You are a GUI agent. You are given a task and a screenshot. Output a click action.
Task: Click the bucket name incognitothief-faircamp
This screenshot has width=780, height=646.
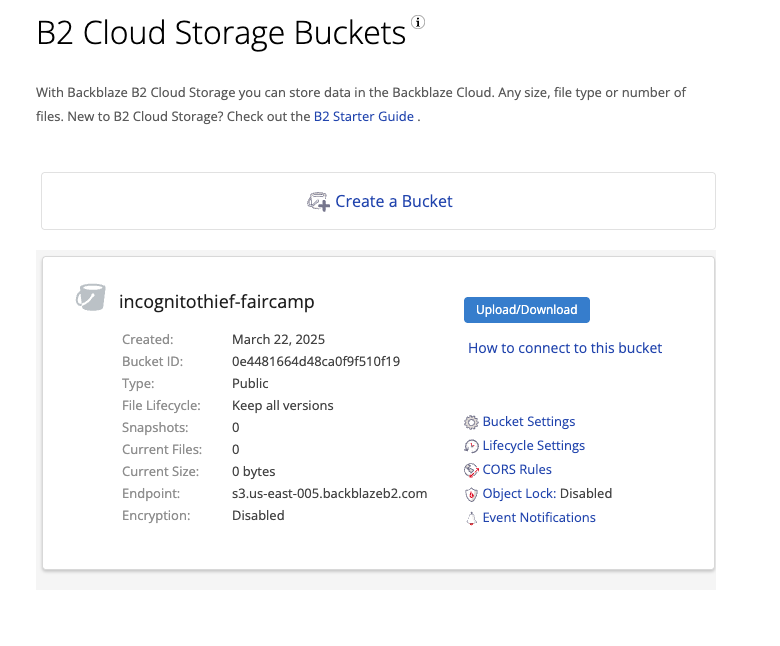(216, 302)
